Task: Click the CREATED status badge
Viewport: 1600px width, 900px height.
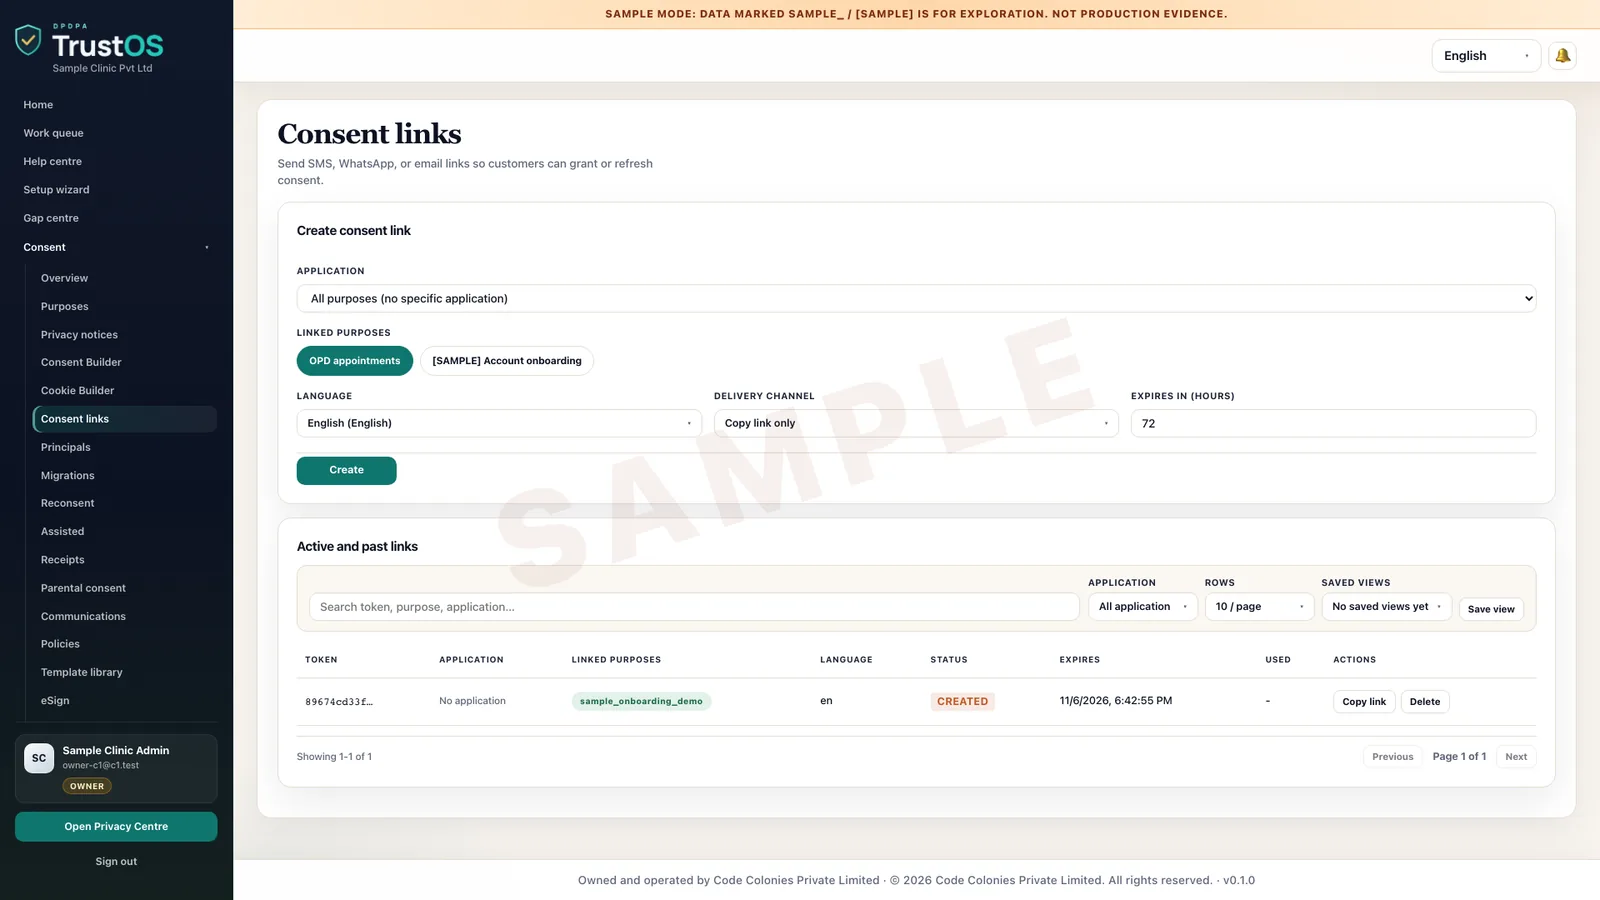Action: (x=962, y=702)
